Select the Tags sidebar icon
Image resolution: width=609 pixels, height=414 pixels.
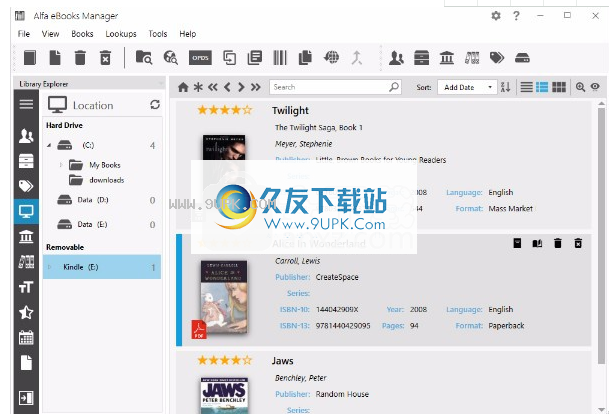[26, 186]
